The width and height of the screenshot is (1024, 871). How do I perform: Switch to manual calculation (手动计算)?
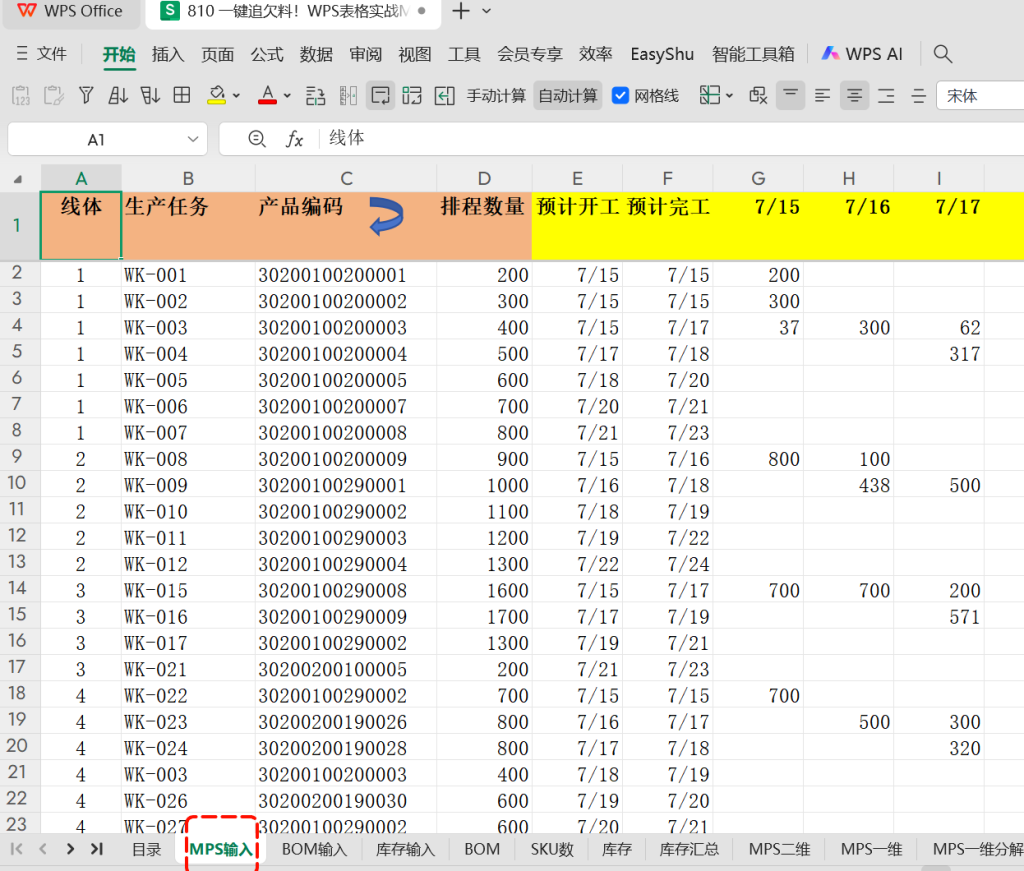pyautogui.click(x=496, y=96)
